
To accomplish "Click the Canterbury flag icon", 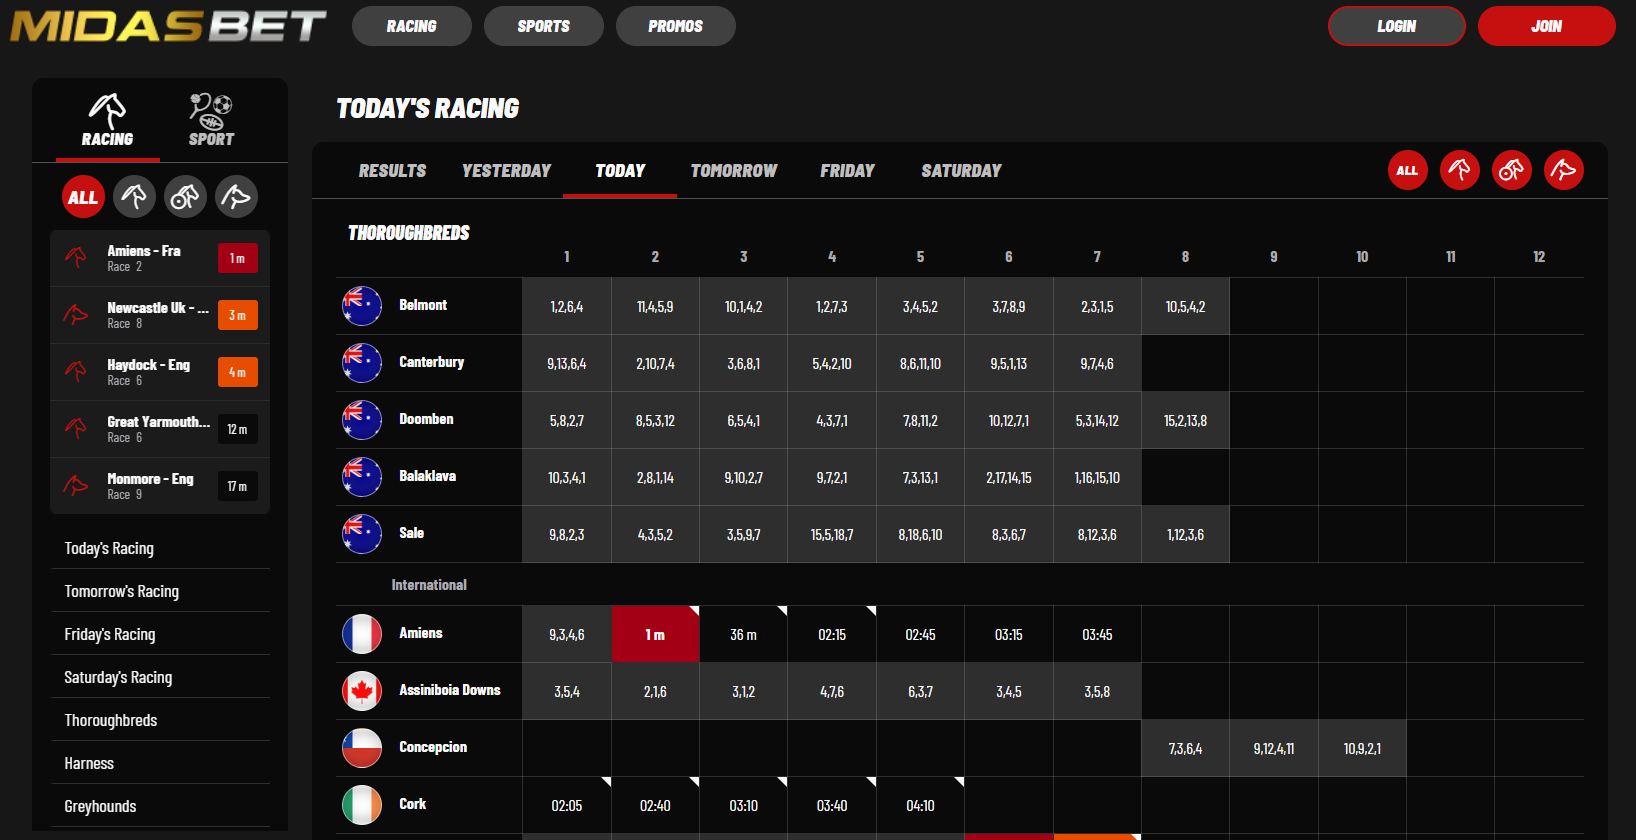I will point(362,363).
